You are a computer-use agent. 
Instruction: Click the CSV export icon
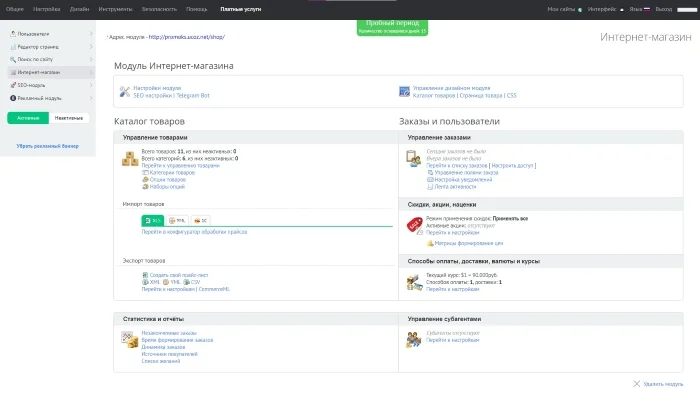click(187, 283)
